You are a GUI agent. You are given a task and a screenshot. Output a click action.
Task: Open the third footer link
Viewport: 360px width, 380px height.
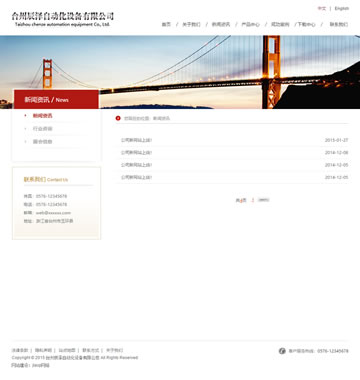[67, 350]
